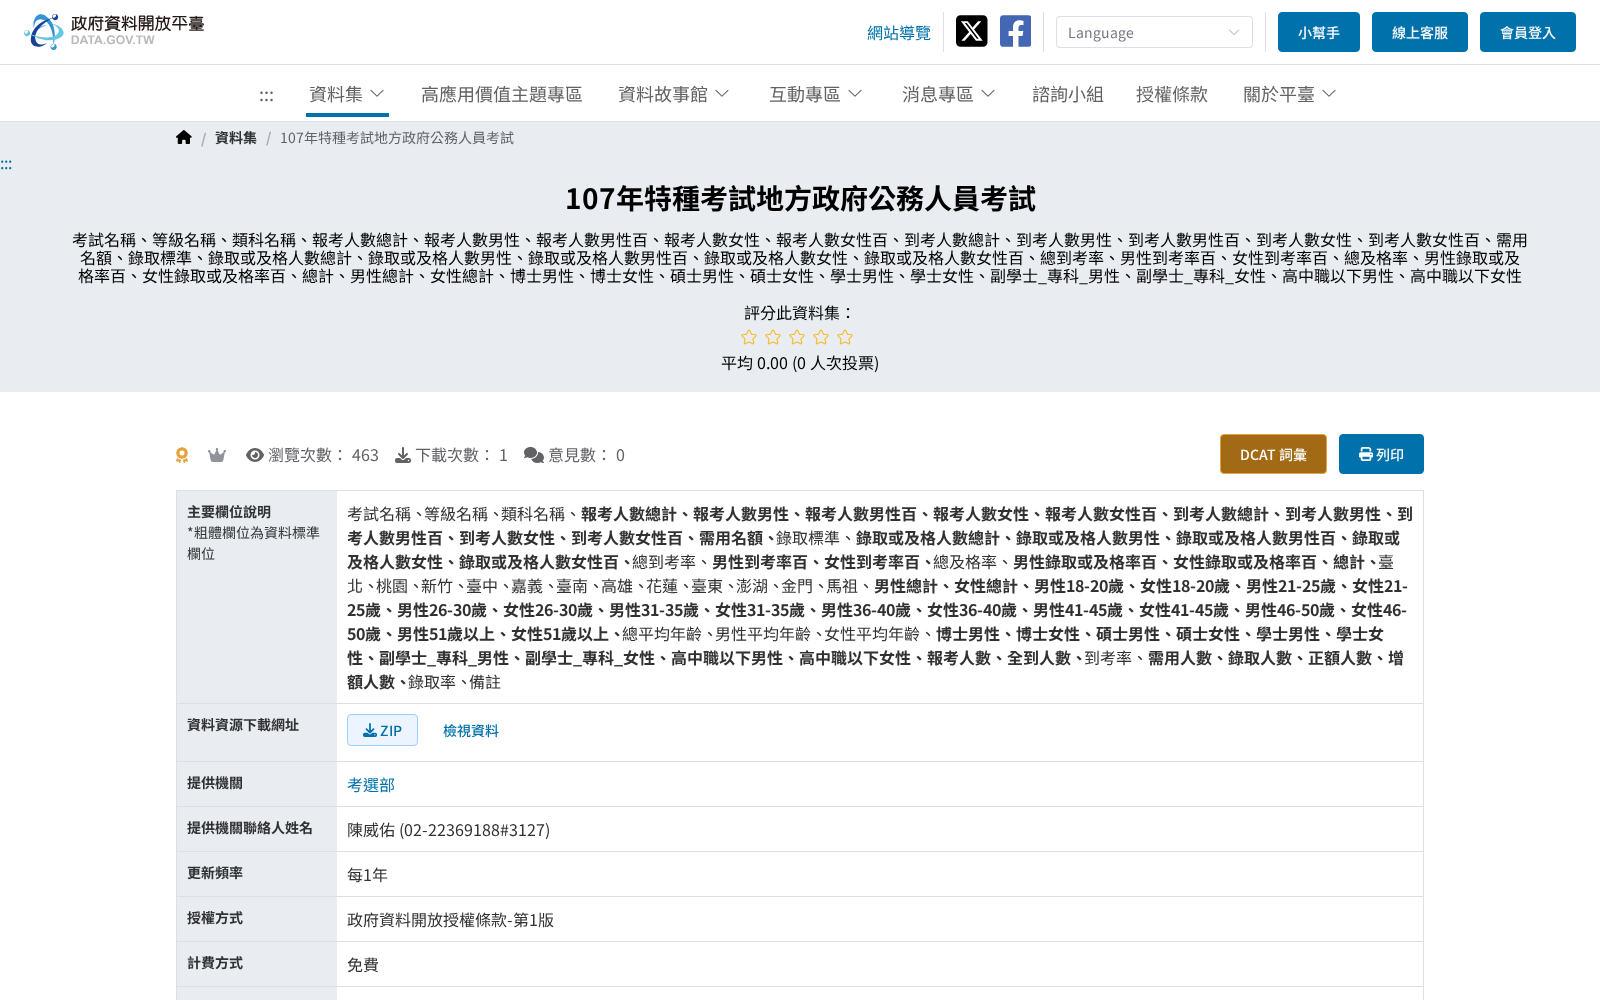
Task: Click the eye icon beside 瀏覽次數
Action: click(255, 455)
